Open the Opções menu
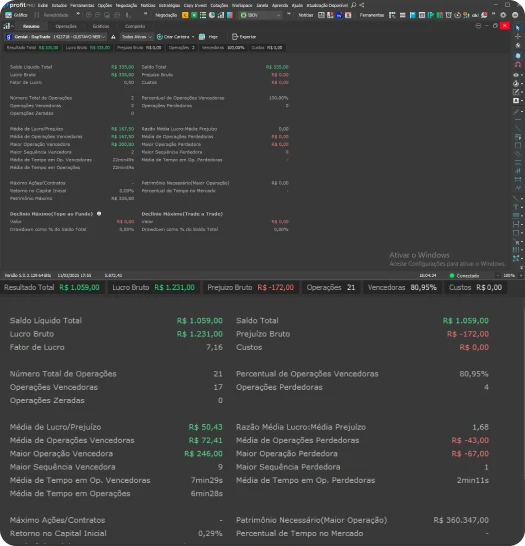This screenshot has width=525, height=546. [x=104, y=5]
